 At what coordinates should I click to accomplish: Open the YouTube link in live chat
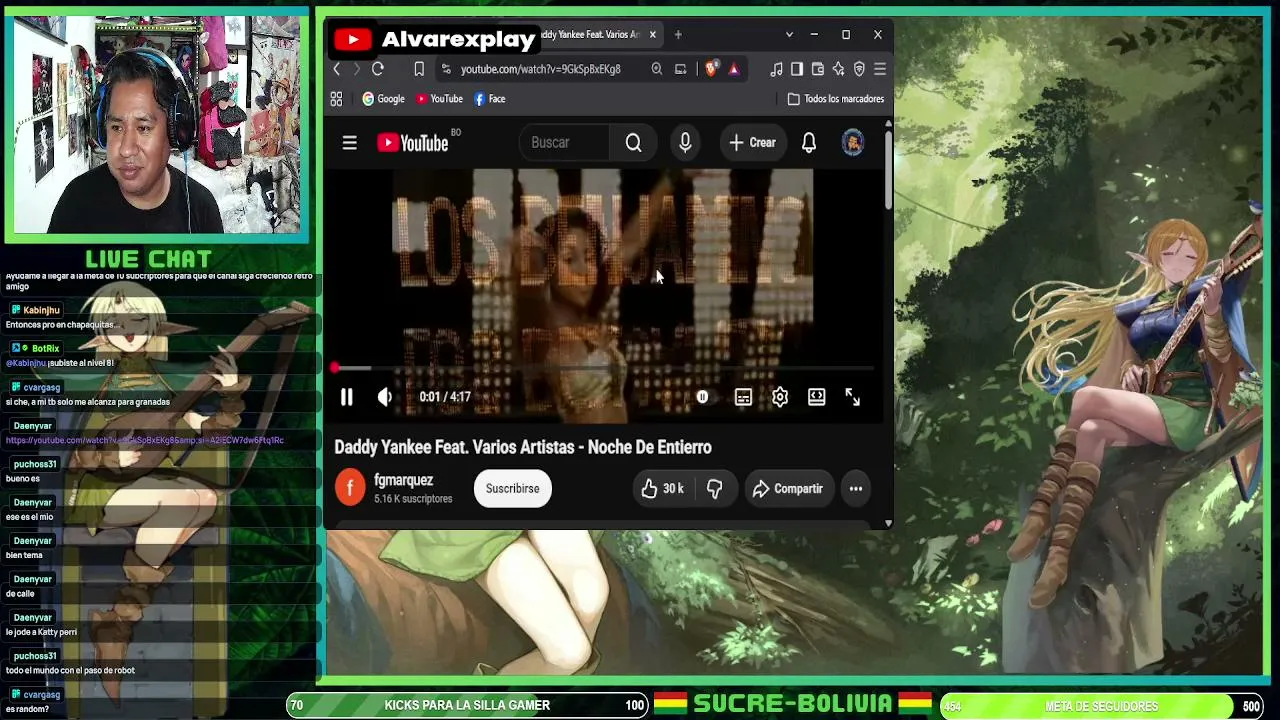point(145,440)
